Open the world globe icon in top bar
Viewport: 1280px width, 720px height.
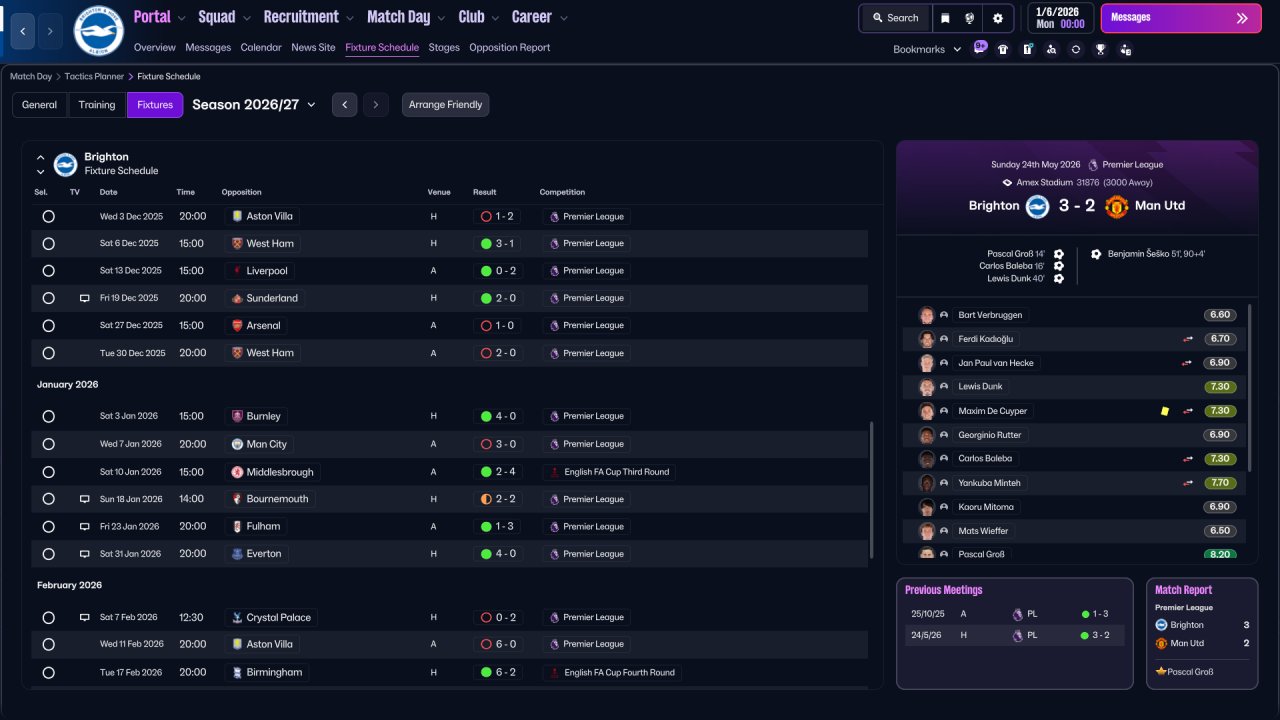point(970,18)
